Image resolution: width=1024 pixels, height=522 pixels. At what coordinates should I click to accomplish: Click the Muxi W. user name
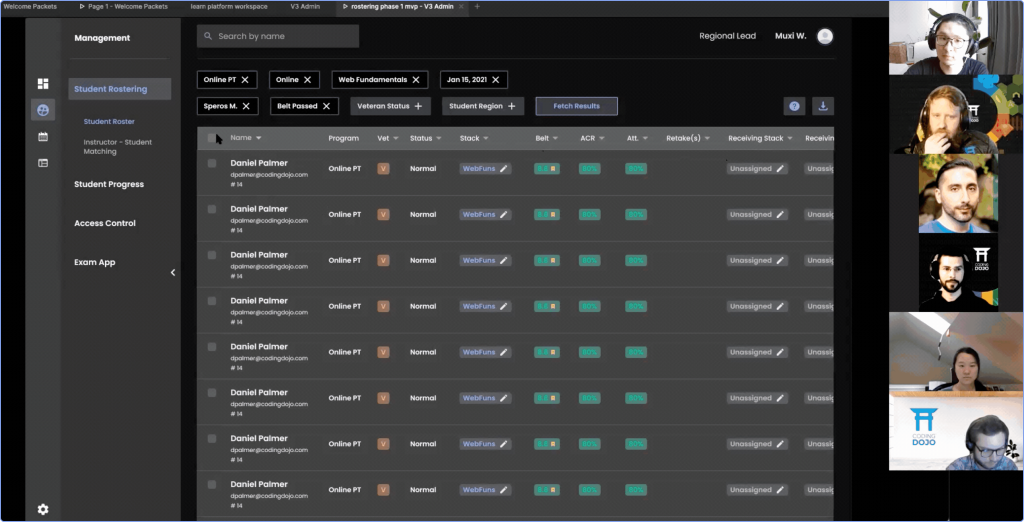[790, 36]
